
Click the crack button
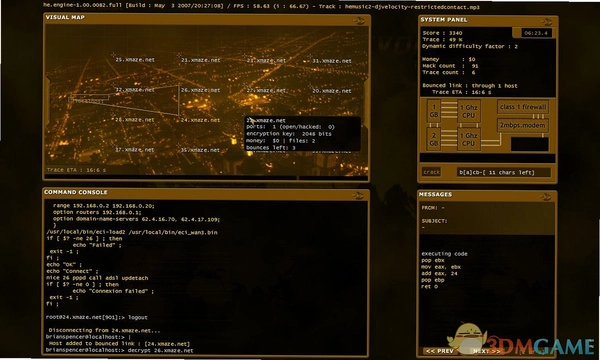coord(432,172)
